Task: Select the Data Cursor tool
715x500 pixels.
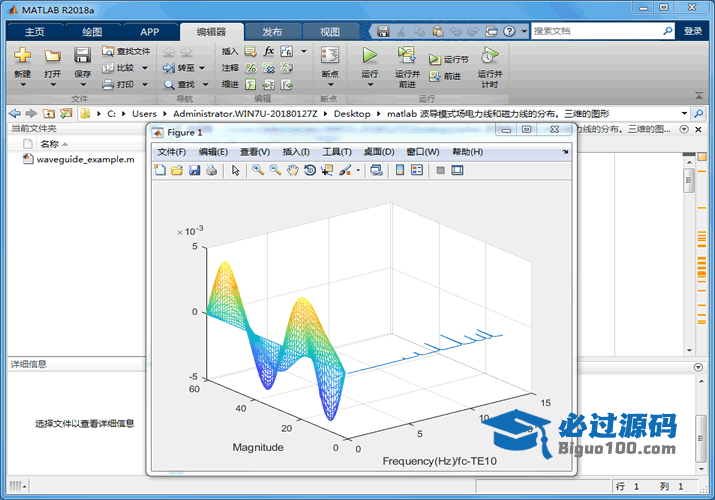Action: (327, 170)
